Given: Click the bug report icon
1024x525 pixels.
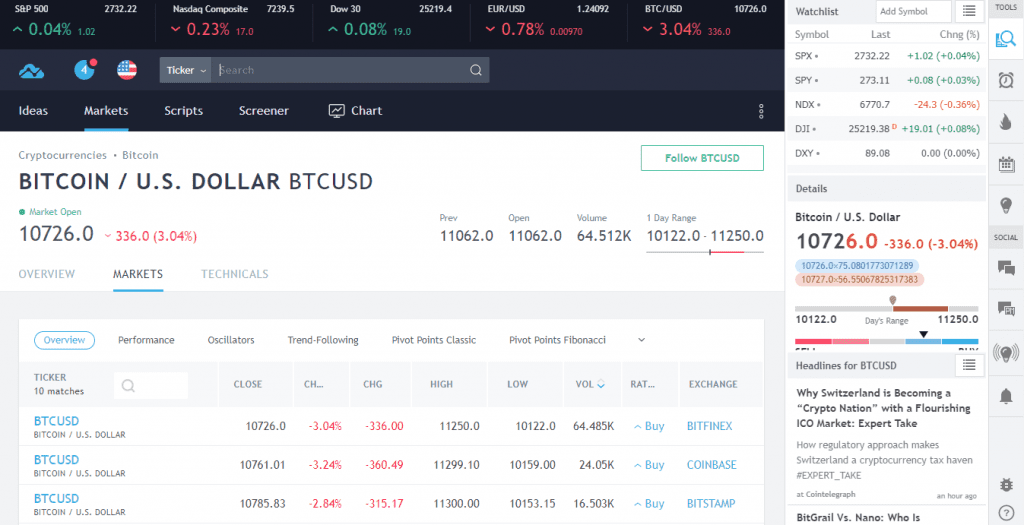Looking at the screenshot, I should pos(1006,485).
